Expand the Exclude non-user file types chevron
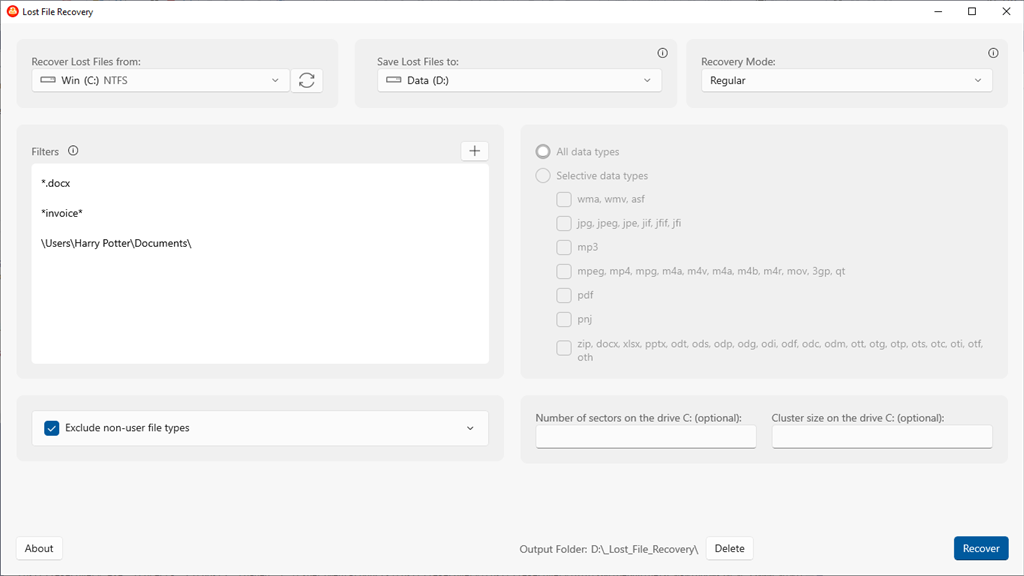1024x576 pixels. (470, 428)
